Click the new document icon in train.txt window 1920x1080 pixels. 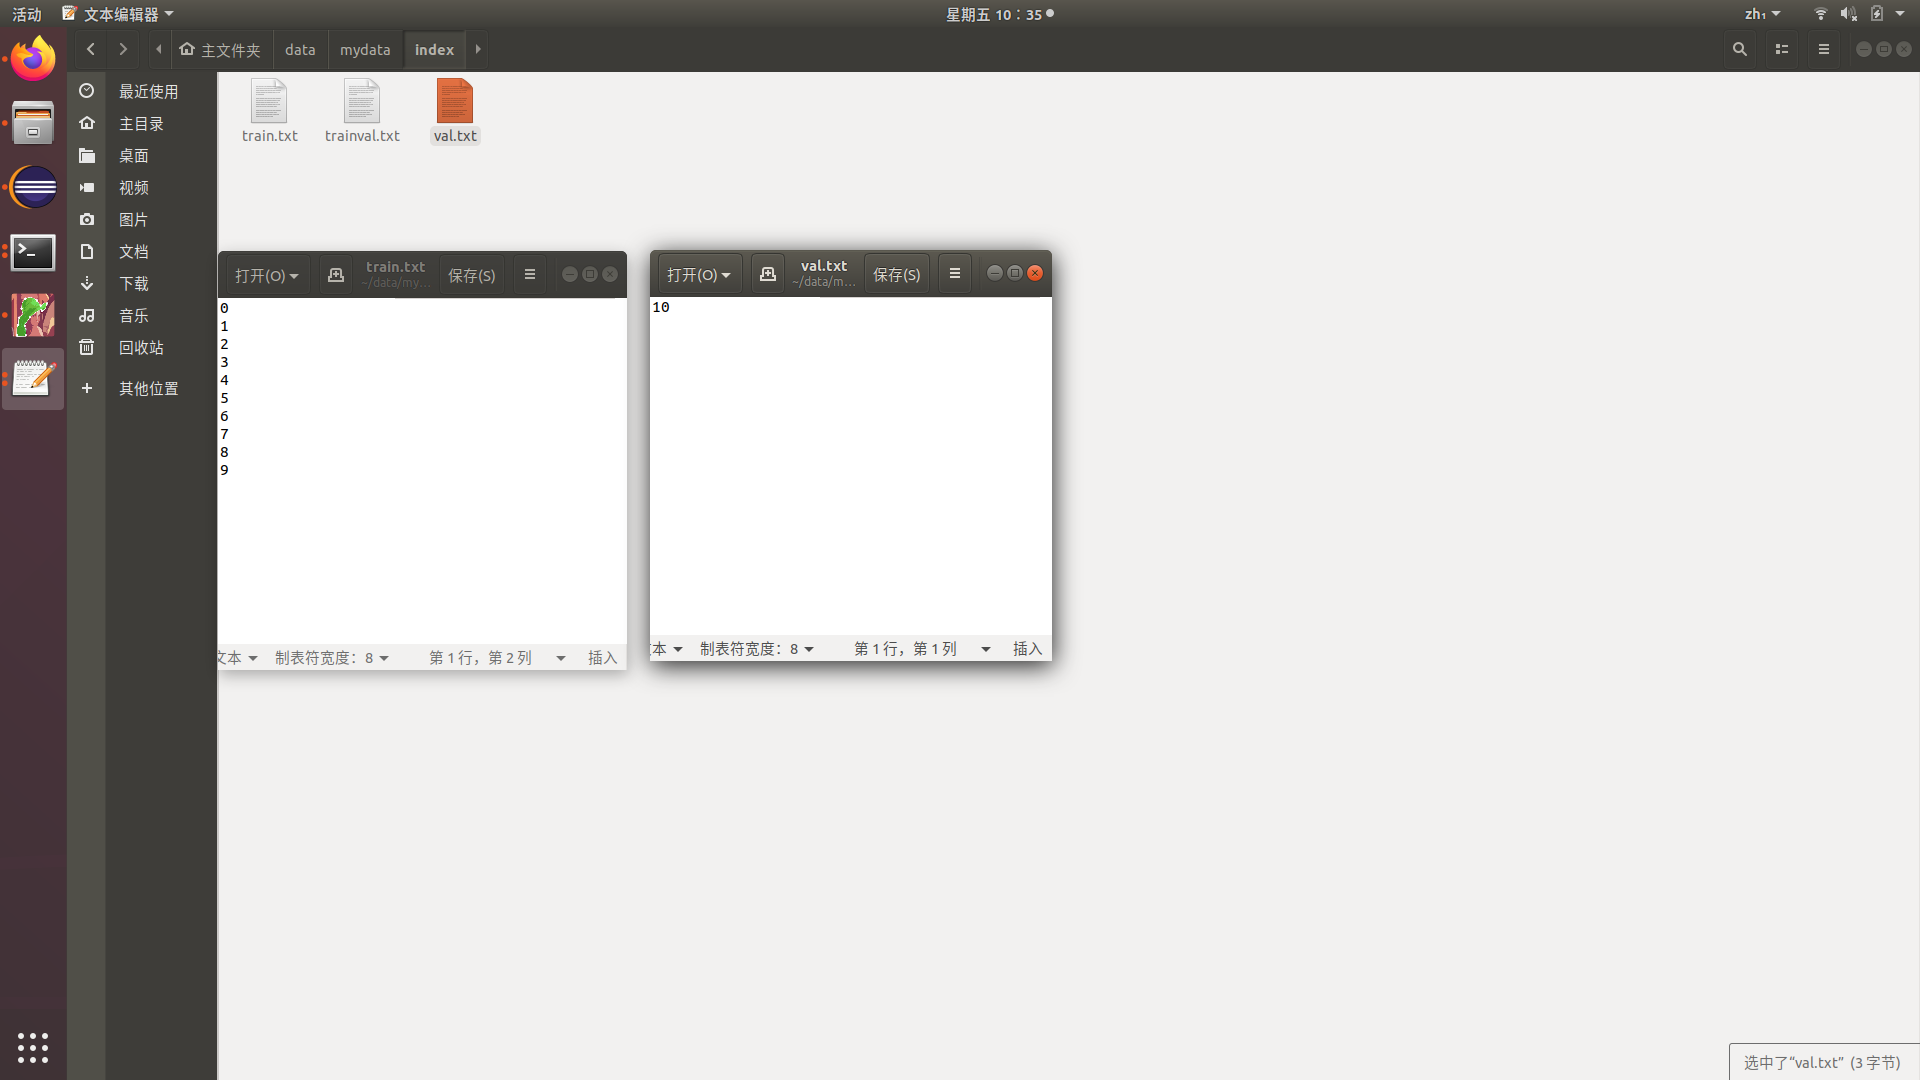click(x=336, y=275)
